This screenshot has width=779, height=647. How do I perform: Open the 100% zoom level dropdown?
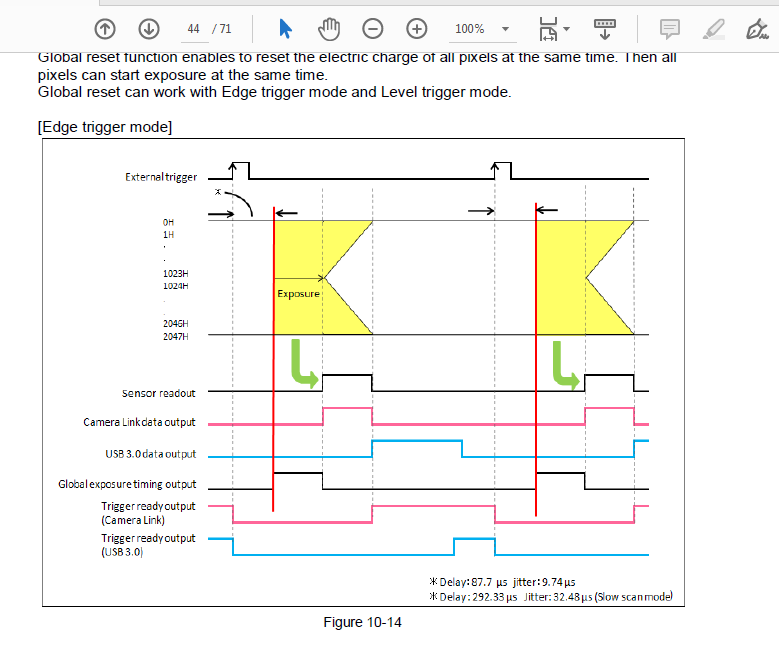(482, 29)
